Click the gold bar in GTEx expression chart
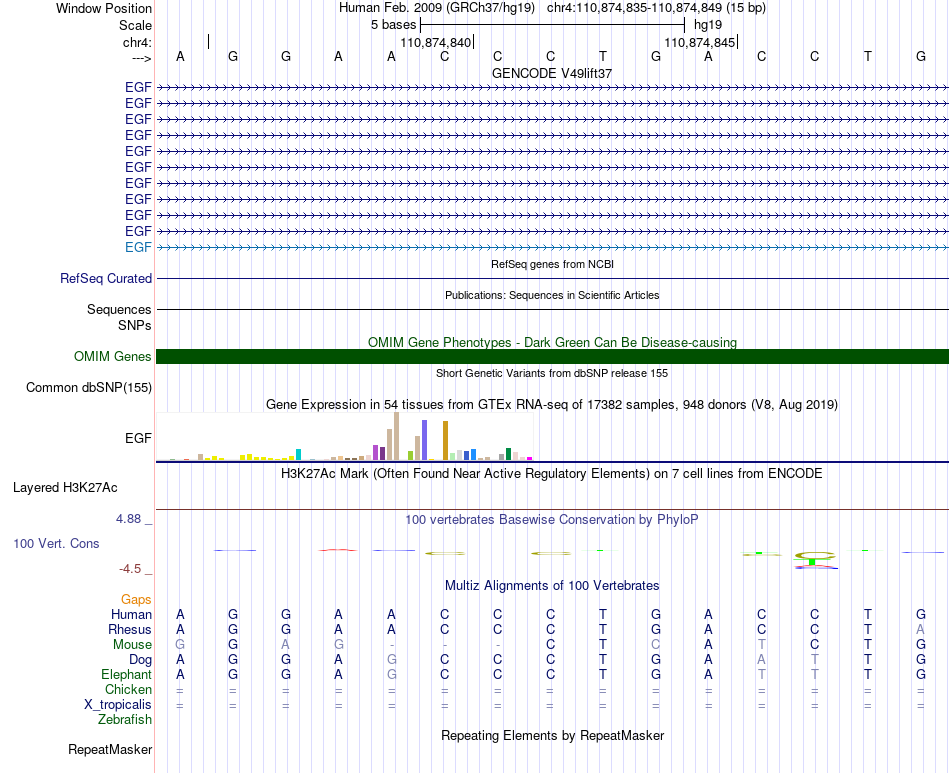This screenshot has height=773, width=950. tap(445, 440)
